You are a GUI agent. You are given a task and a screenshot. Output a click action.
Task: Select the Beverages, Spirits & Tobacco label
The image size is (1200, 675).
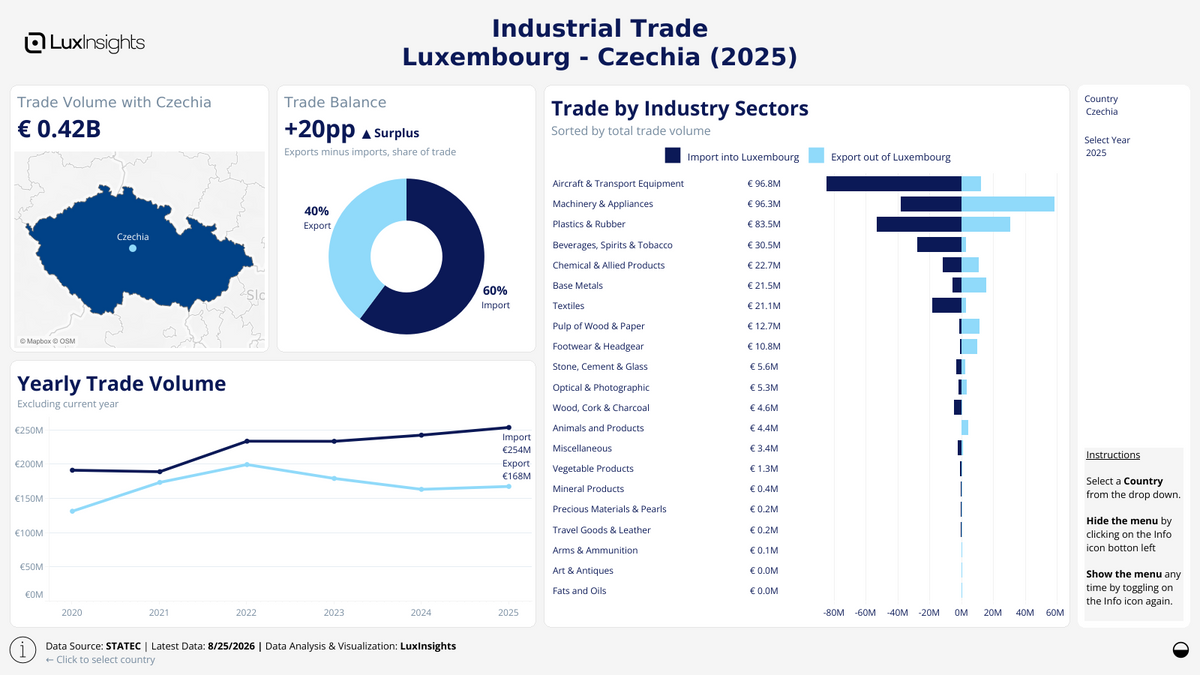[x=612, y=245]
